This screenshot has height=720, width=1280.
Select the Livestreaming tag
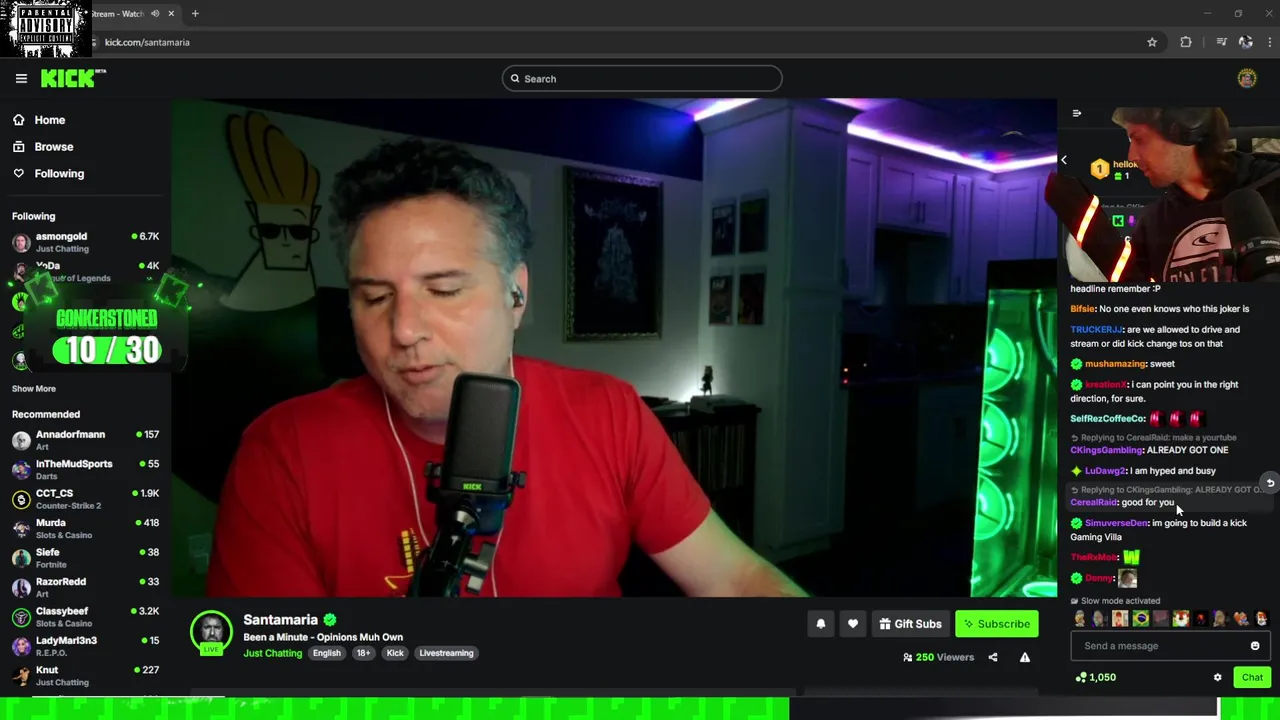pyautogui.click(x=447, y=653)
